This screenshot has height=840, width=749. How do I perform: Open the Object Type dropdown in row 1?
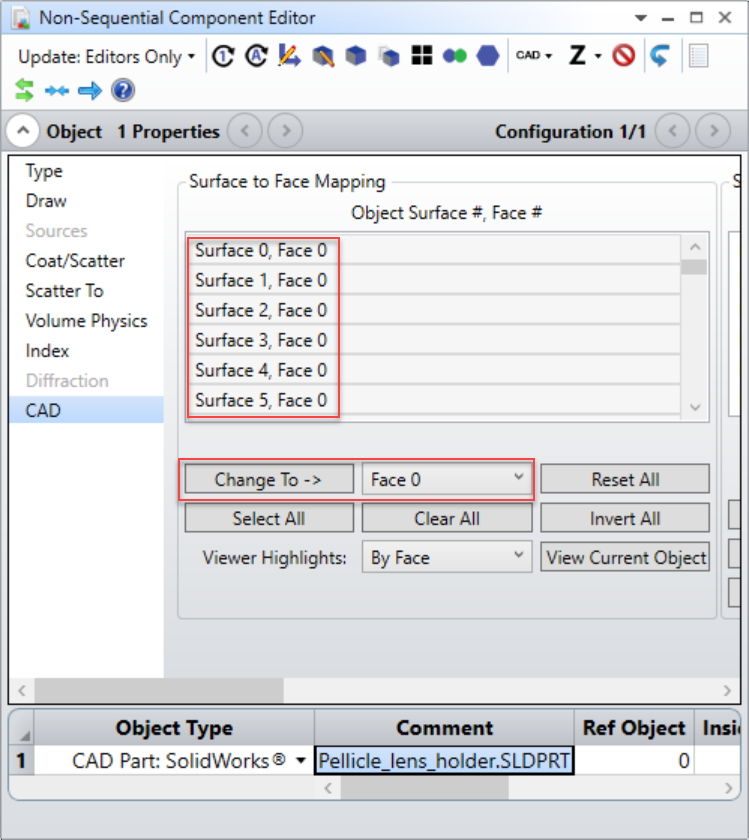tap(301, 761)
